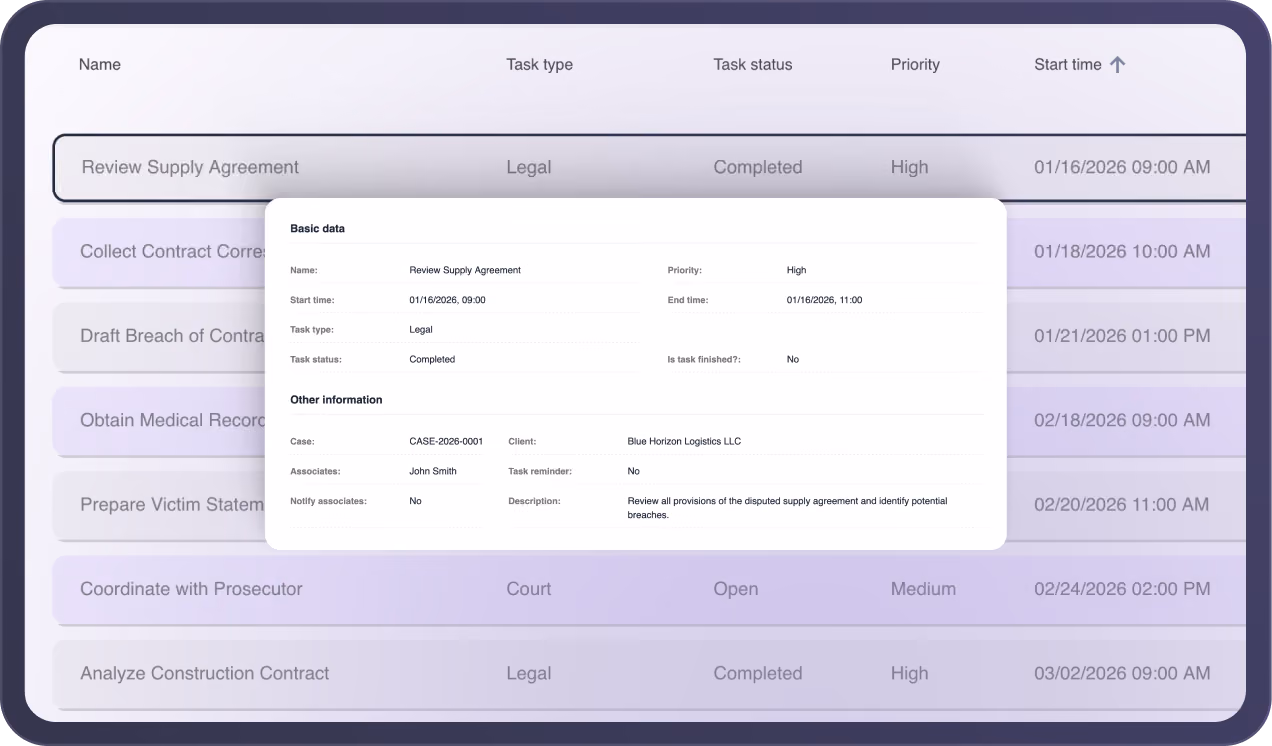Click the 02/20/2026 11:00 AM start time
1272x746 pixels.
point(1122,505)
